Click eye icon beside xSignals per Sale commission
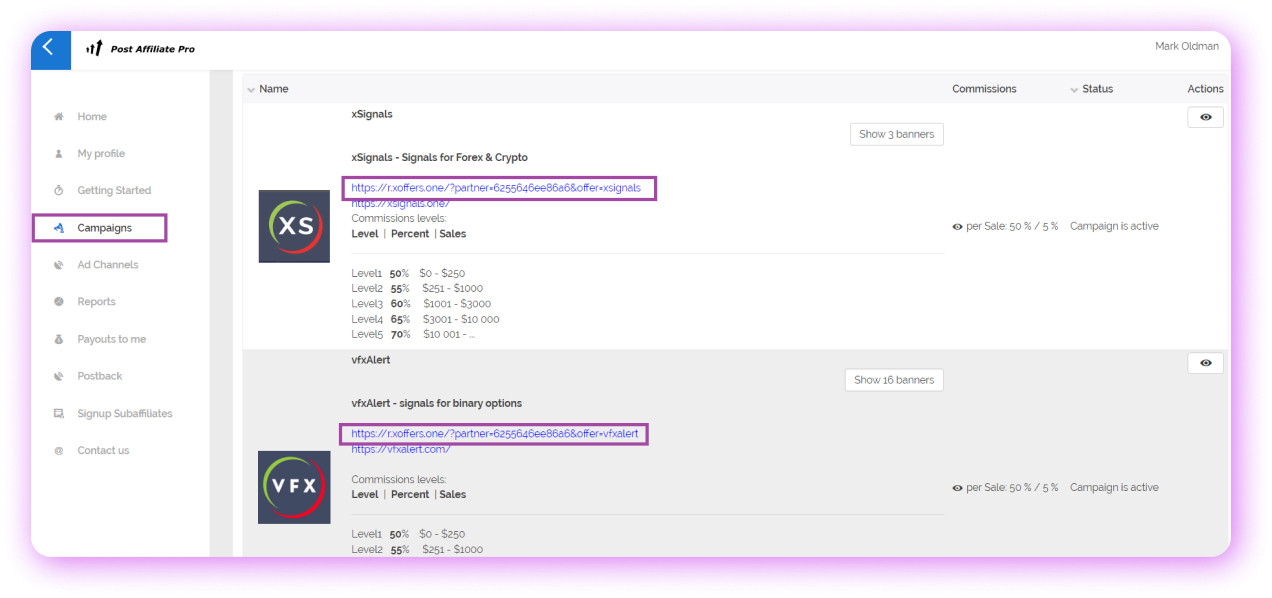The image size is (1272, 598). point(957,227)
